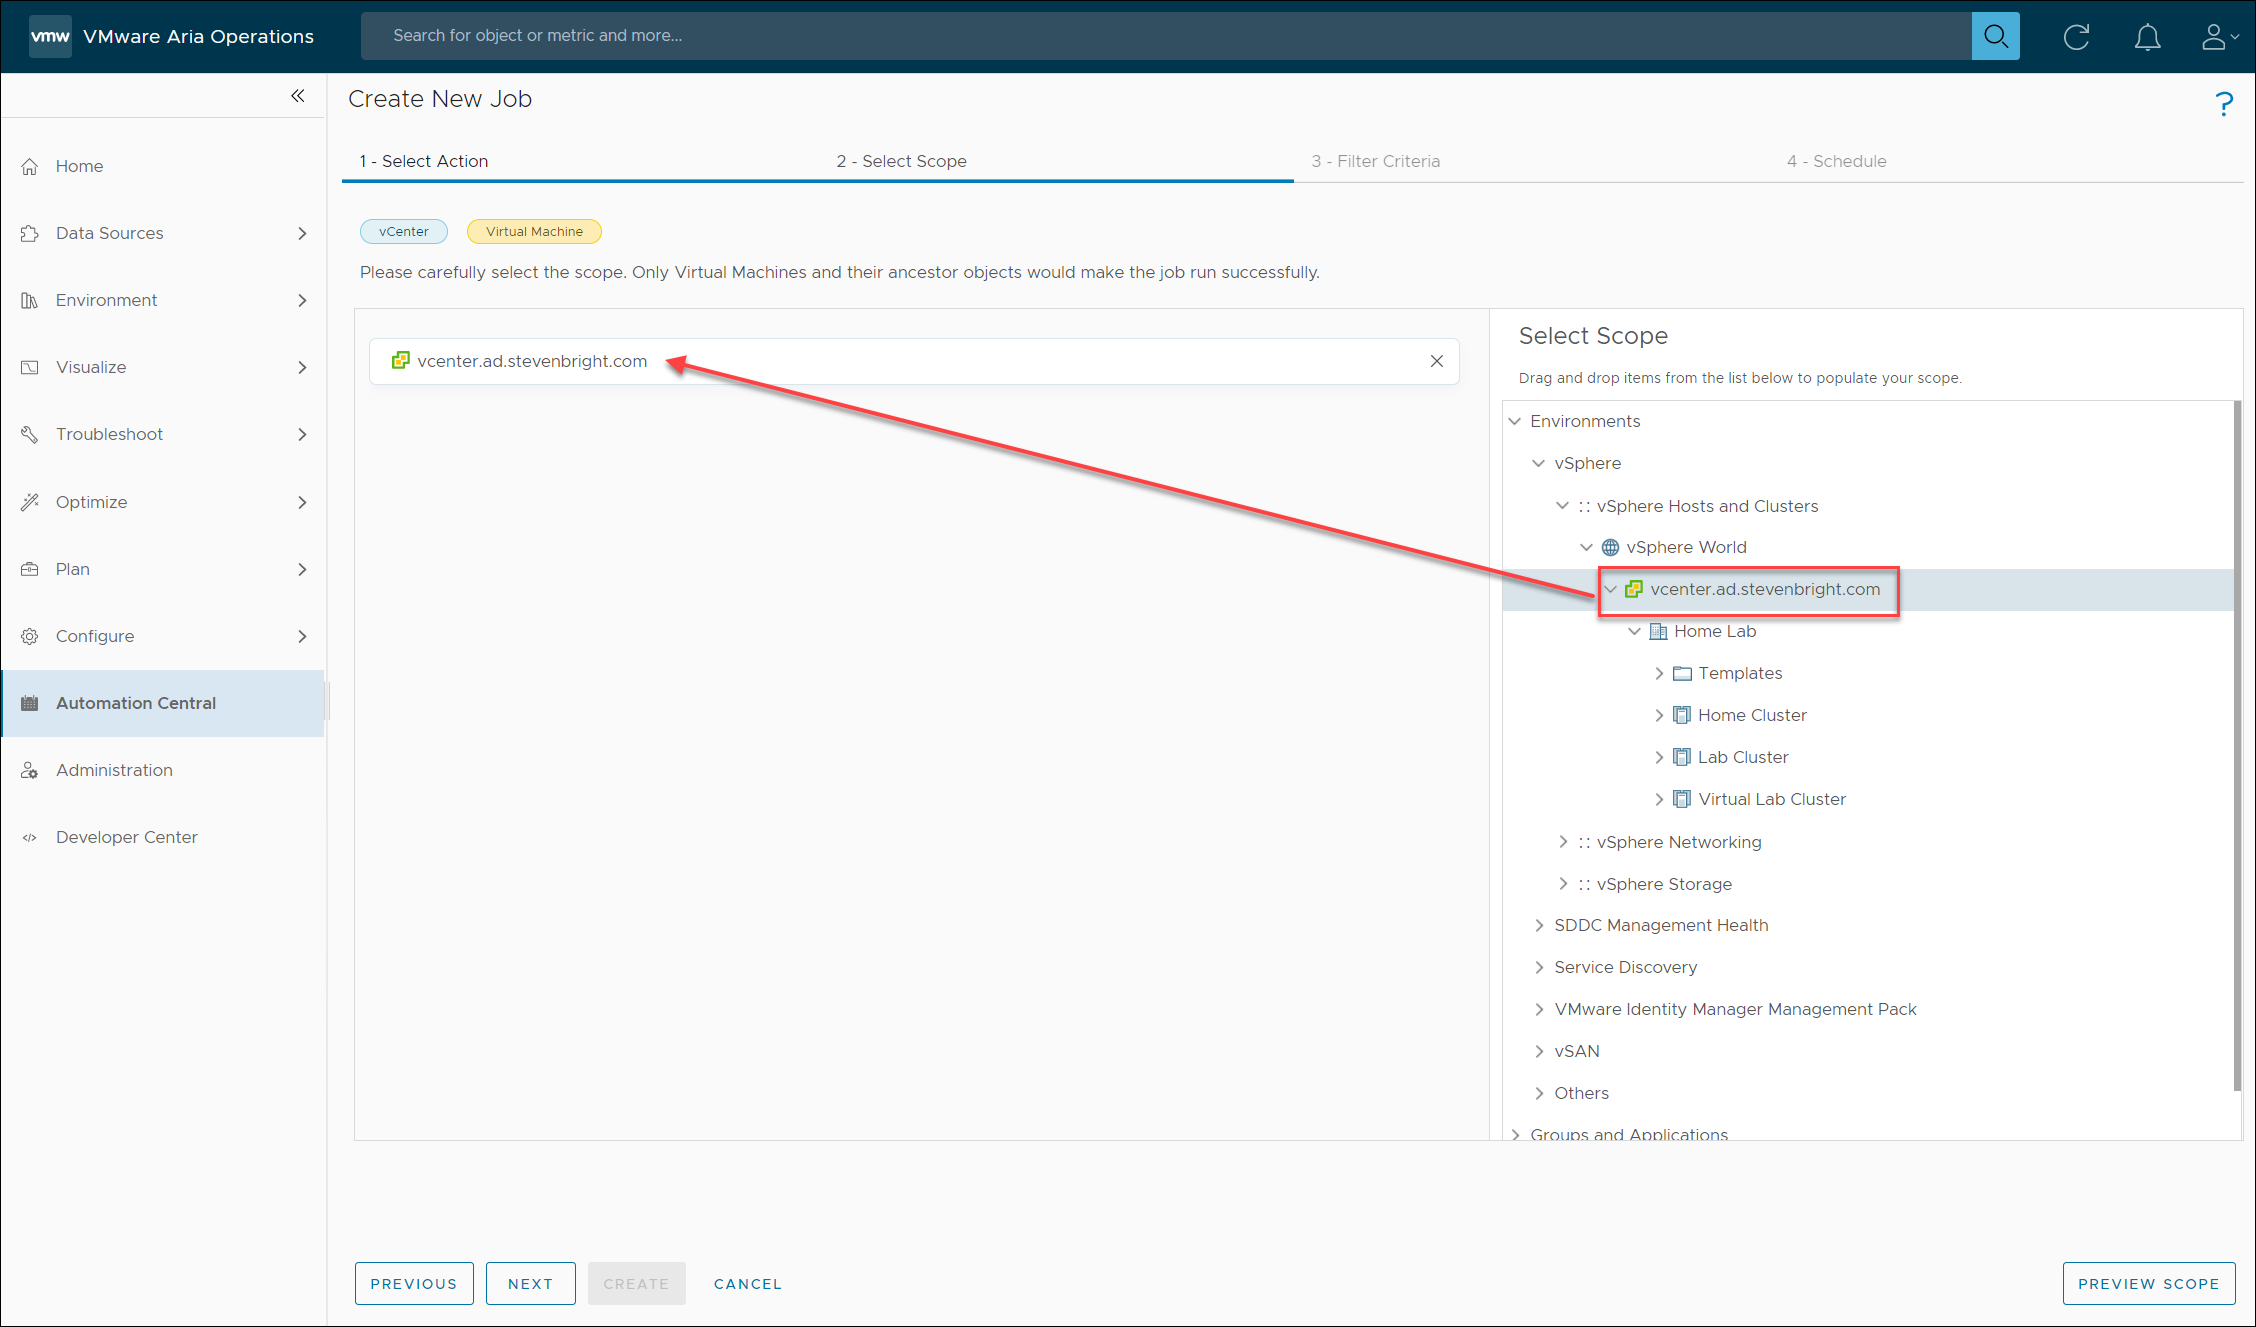Click the help question mark icon
This screenshot has height=1327, width=2256.
coord(2224,104)
